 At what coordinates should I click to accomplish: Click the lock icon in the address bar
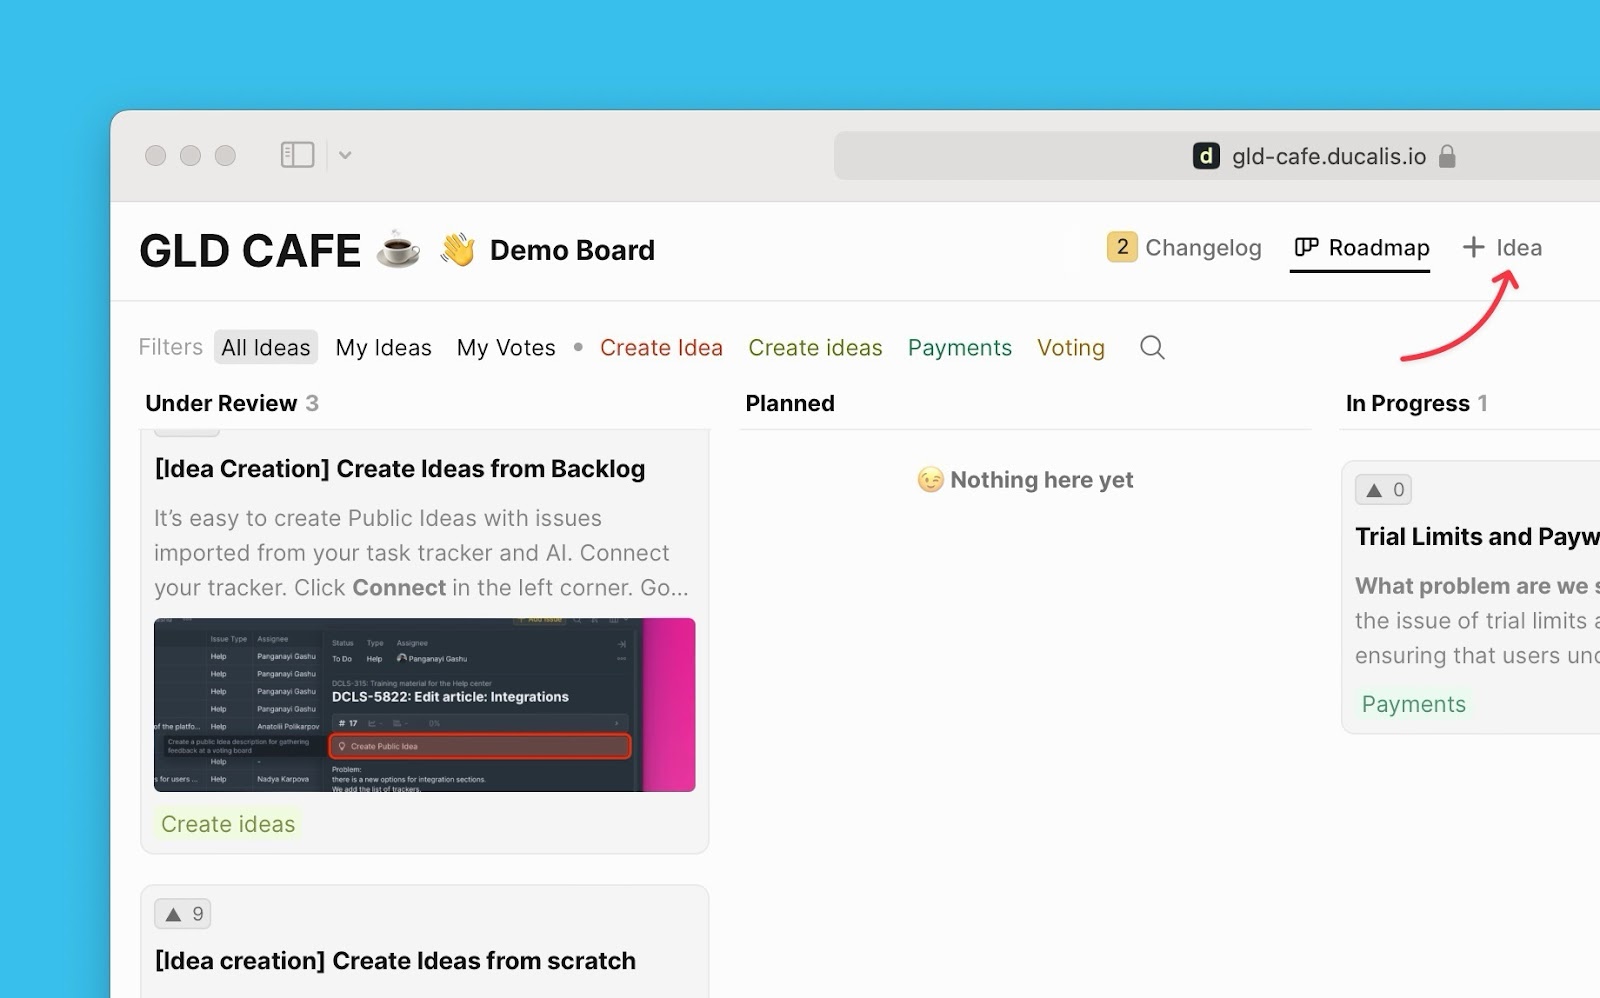click(x=1447, y=156)
